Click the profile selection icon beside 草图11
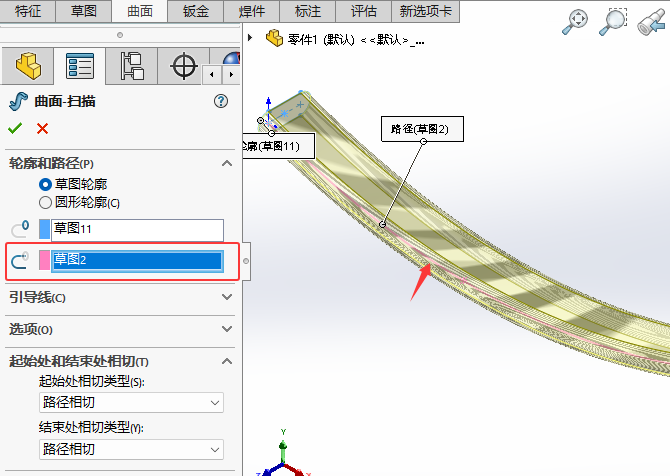 click(x=20, y=229)
